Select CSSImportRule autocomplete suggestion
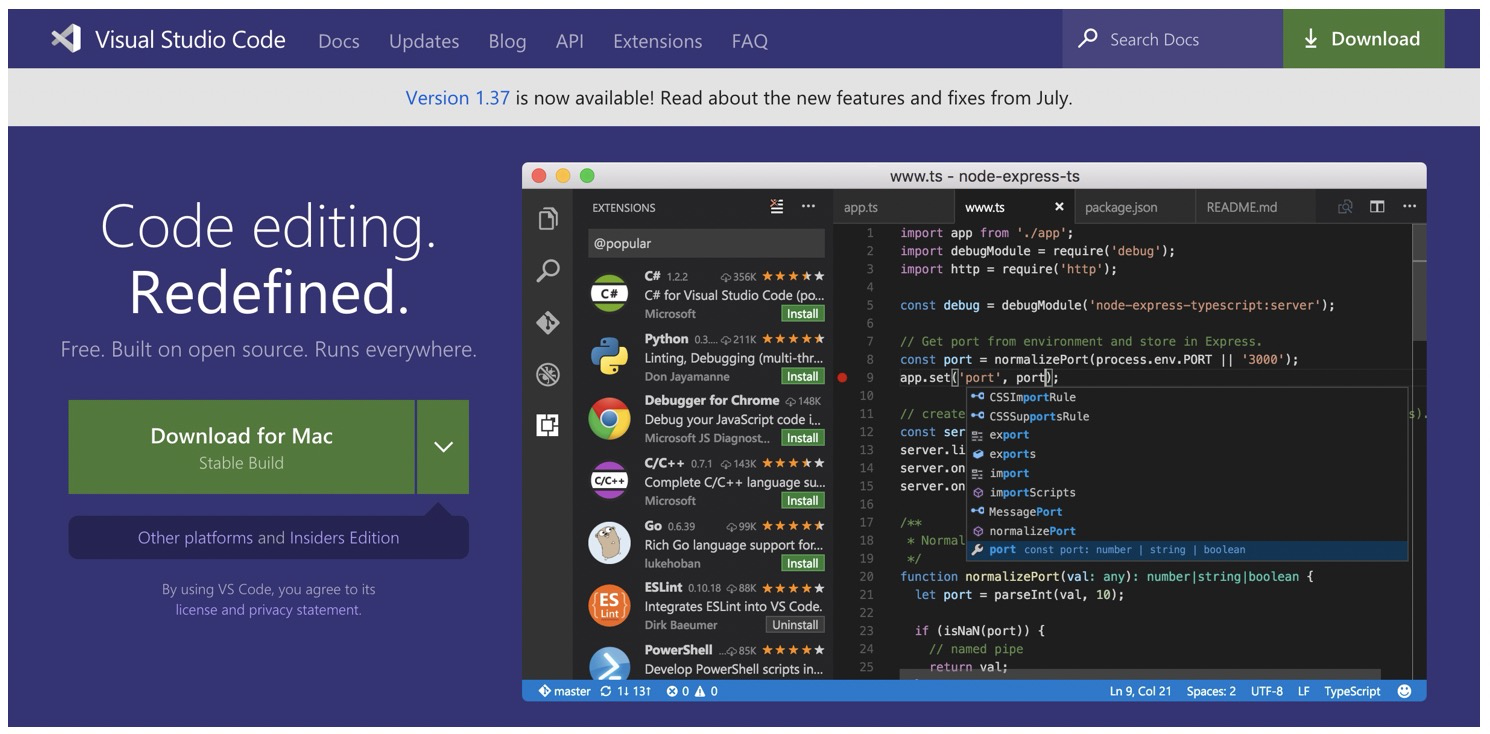Image resolution: width=1490 pixels, height=734 pixels. [x=1187, y=397]
